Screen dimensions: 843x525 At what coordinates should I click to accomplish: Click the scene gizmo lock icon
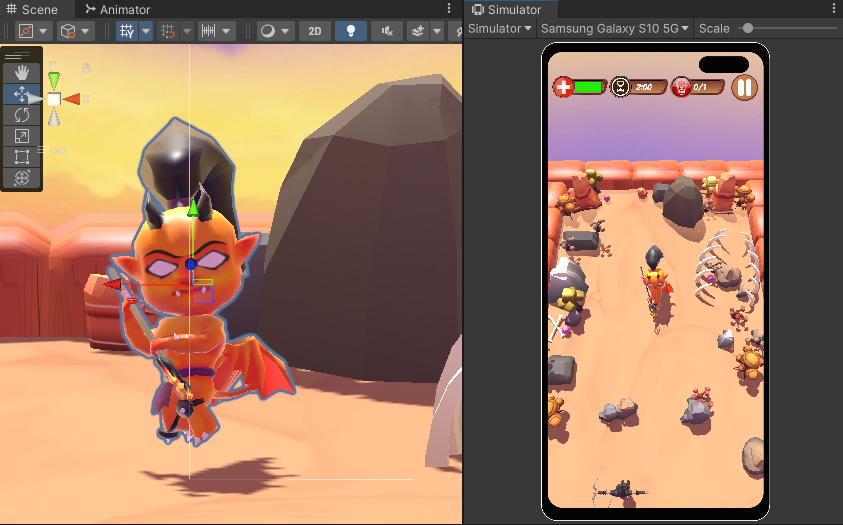pyautogui.click(x=86, y=68)
